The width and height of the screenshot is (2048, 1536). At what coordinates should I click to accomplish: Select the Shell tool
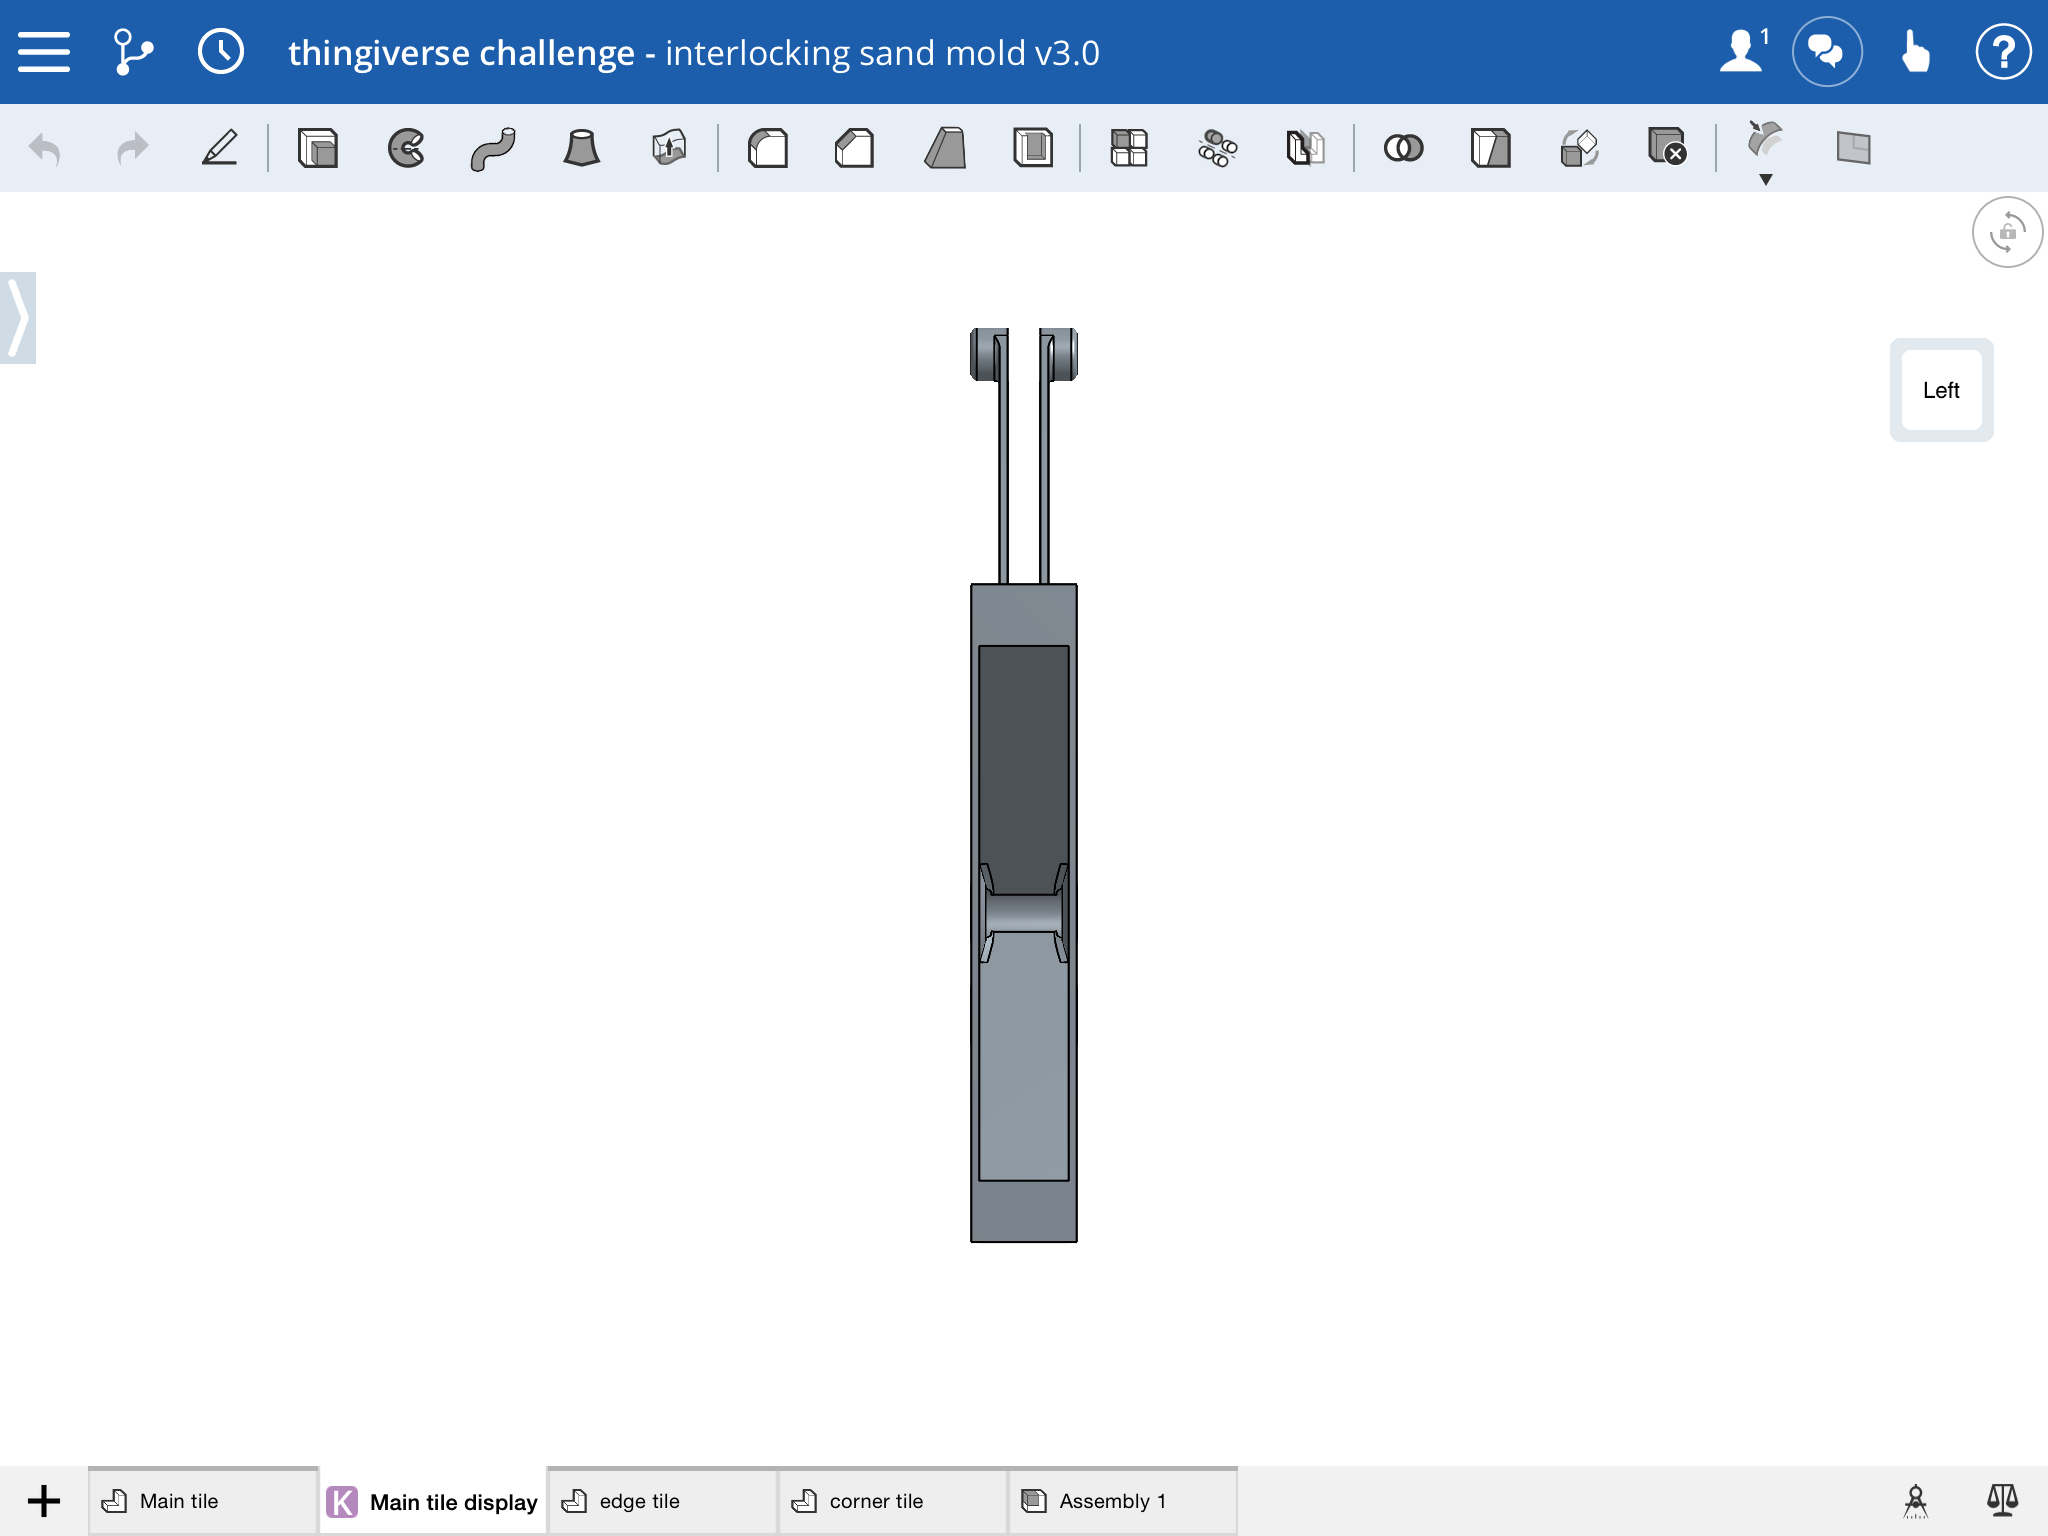click(1032, 148)
